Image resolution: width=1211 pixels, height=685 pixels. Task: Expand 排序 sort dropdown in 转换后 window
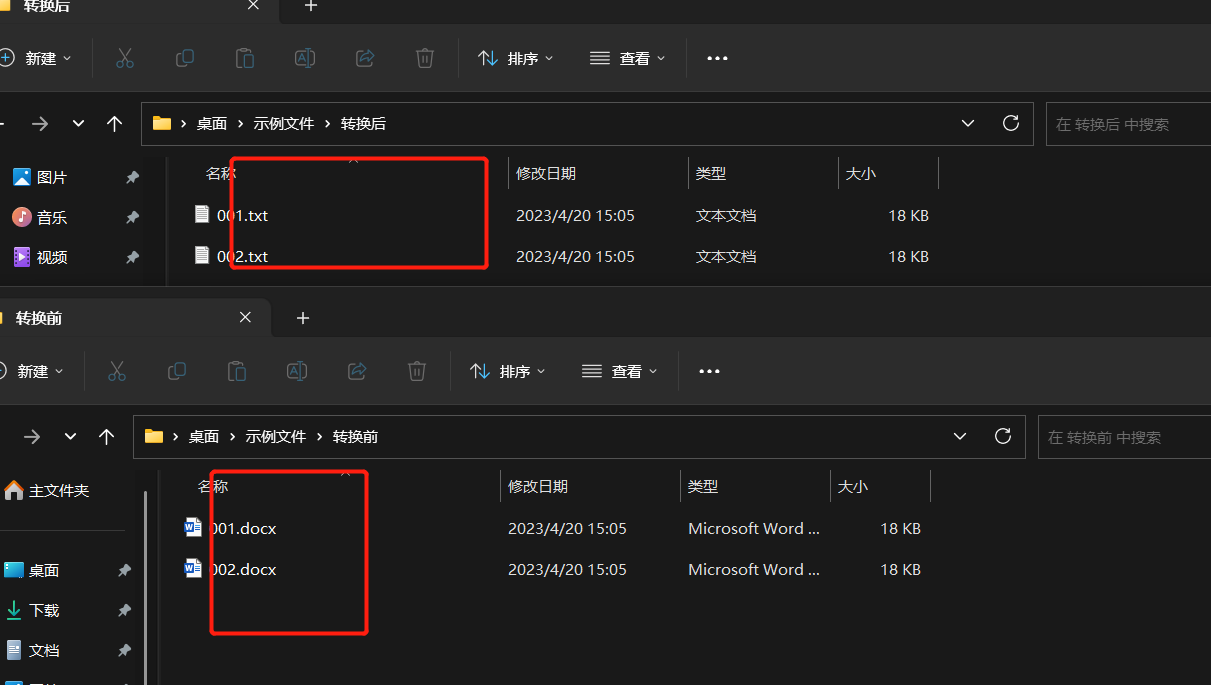pos(515,58)
